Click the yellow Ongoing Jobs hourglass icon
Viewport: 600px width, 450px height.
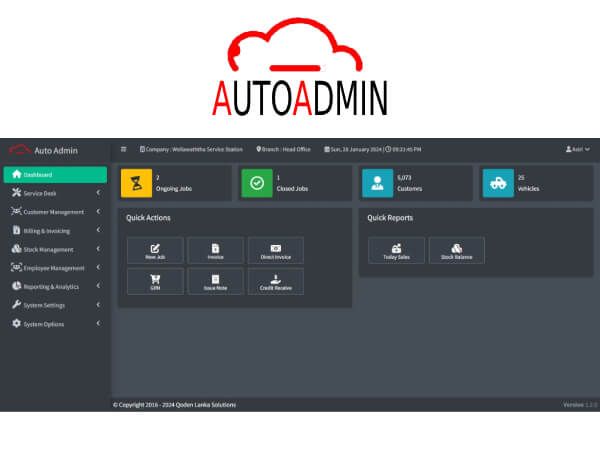pyautogui.click(x=136, y=183)
